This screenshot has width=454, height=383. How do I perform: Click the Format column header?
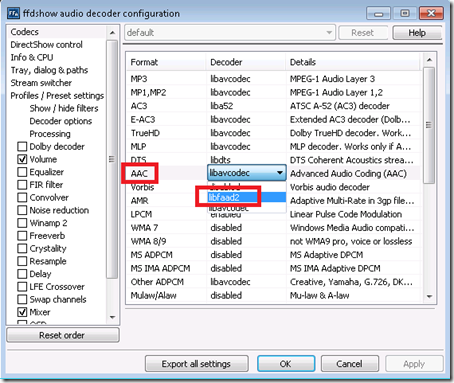[x=166, y=62]
